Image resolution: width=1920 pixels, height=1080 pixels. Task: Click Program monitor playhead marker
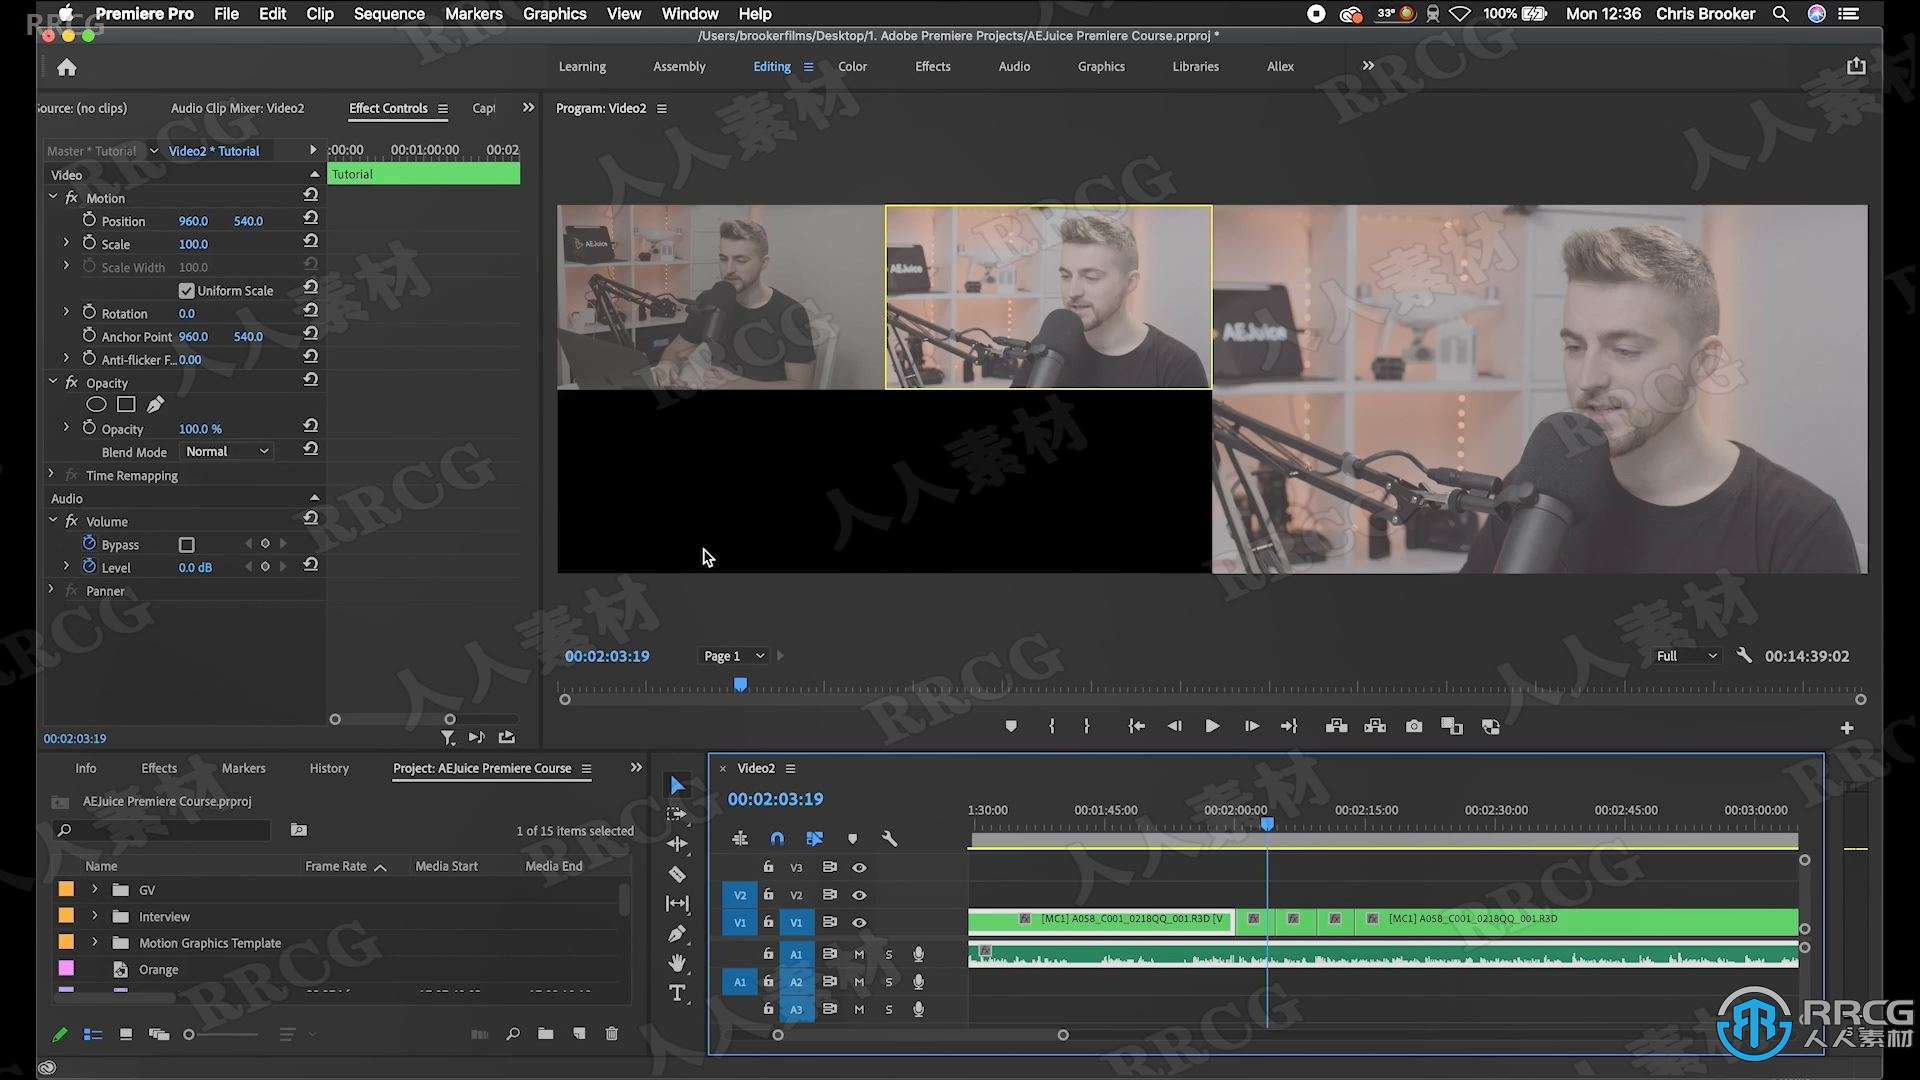[x=740, y=685]
